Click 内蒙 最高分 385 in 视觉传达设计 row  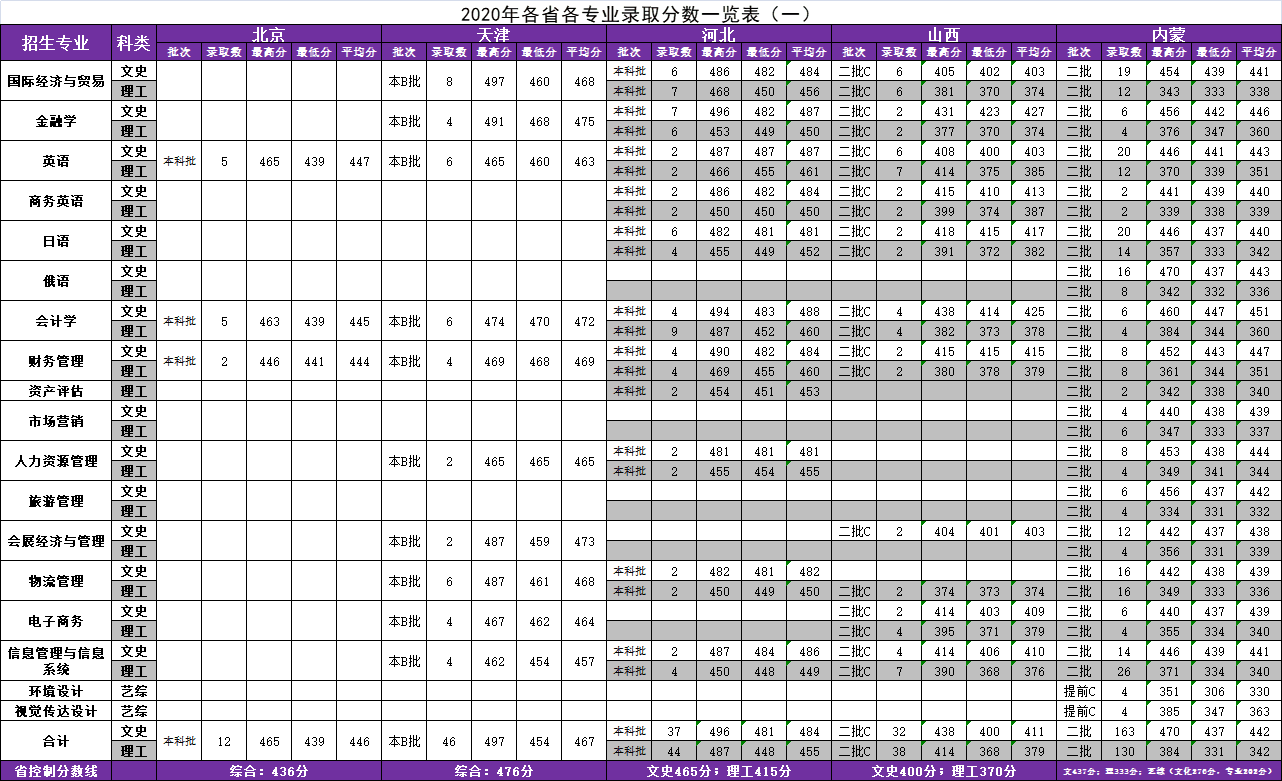(x=1169, y=711)
